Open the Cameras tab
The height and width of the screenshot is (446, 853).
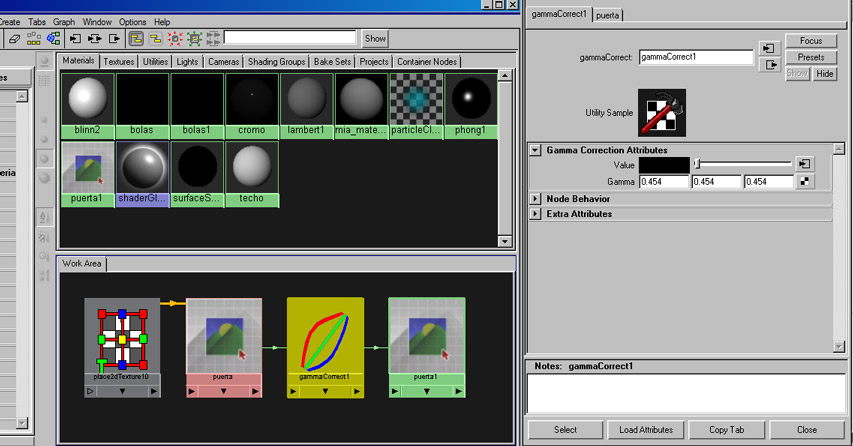[224, 62]
